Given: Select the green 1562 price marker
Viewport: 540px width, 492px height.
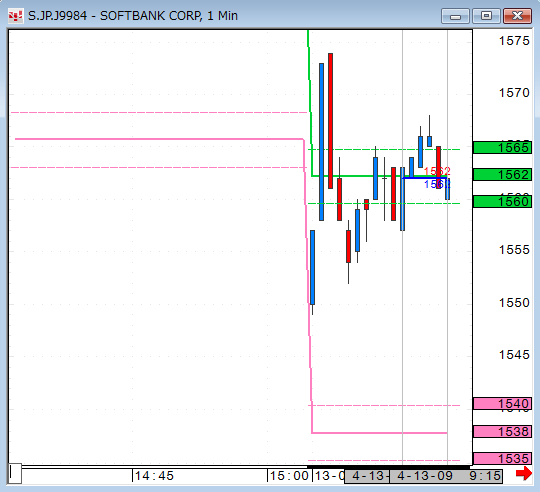Looking at the screenshot, I should coord(502,175).
